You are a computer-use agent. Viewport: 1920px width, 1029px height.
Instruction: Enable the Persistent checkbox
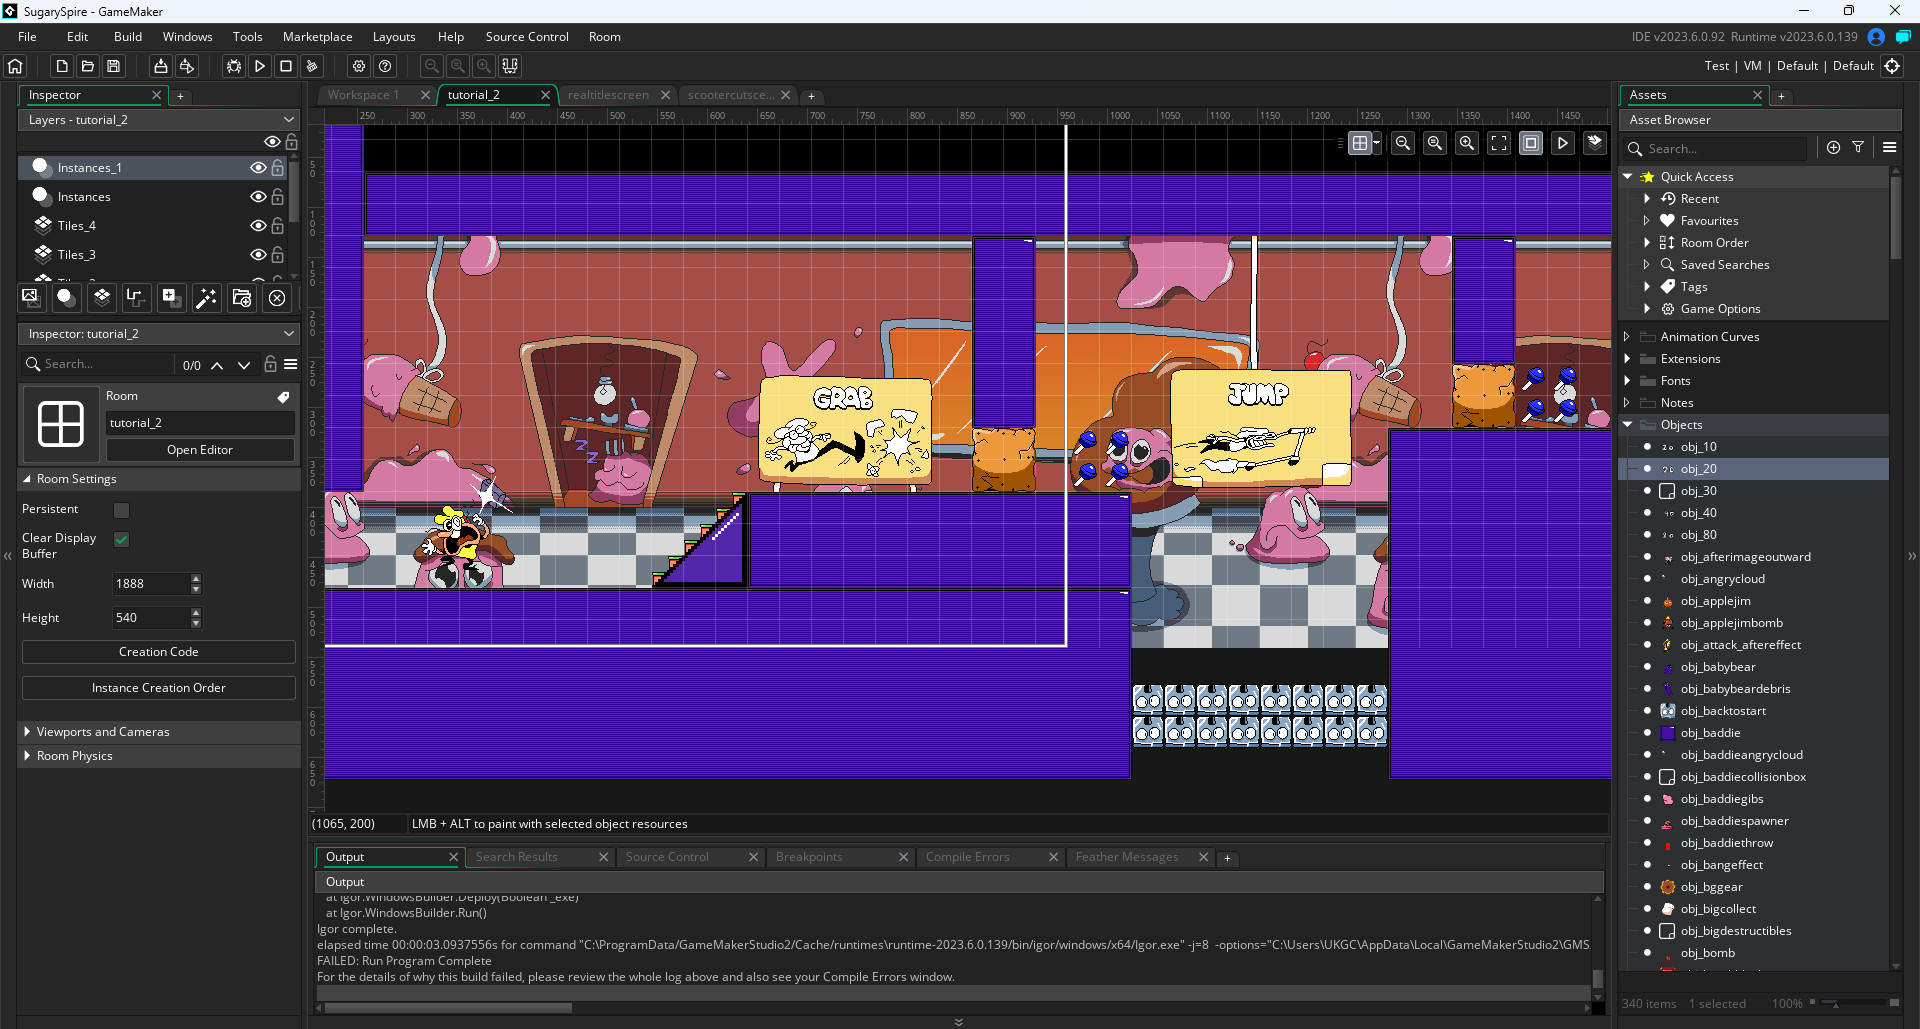pos(120,510)
